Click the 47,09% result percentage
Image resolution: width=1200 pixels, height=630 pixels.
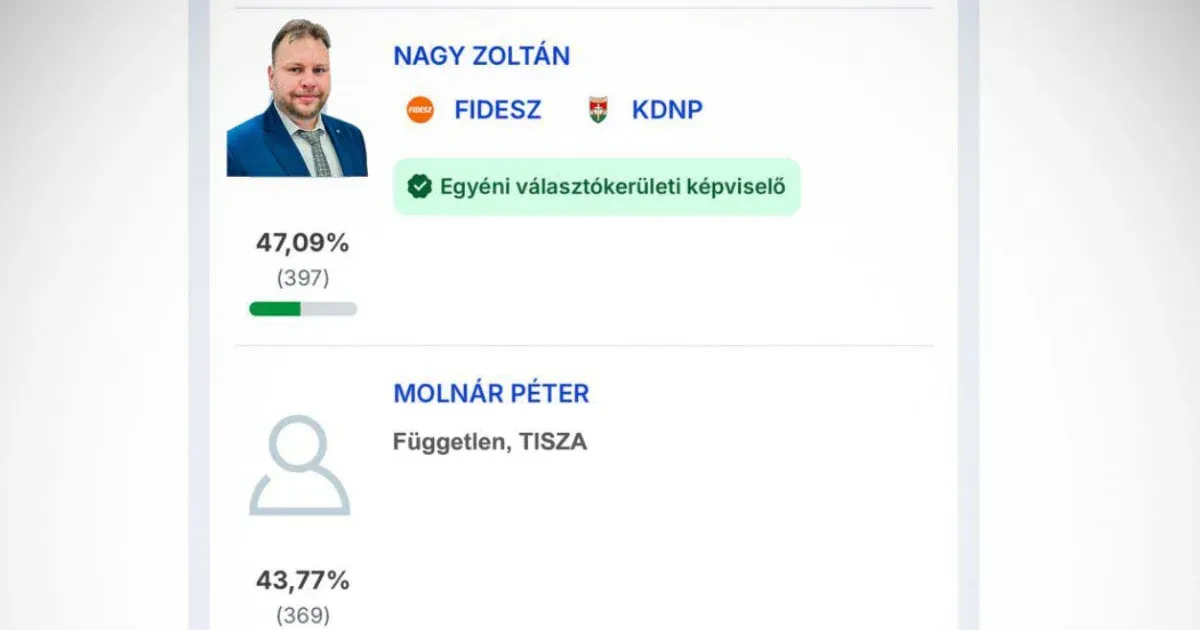pyautogui.click(x=302, y=243)
